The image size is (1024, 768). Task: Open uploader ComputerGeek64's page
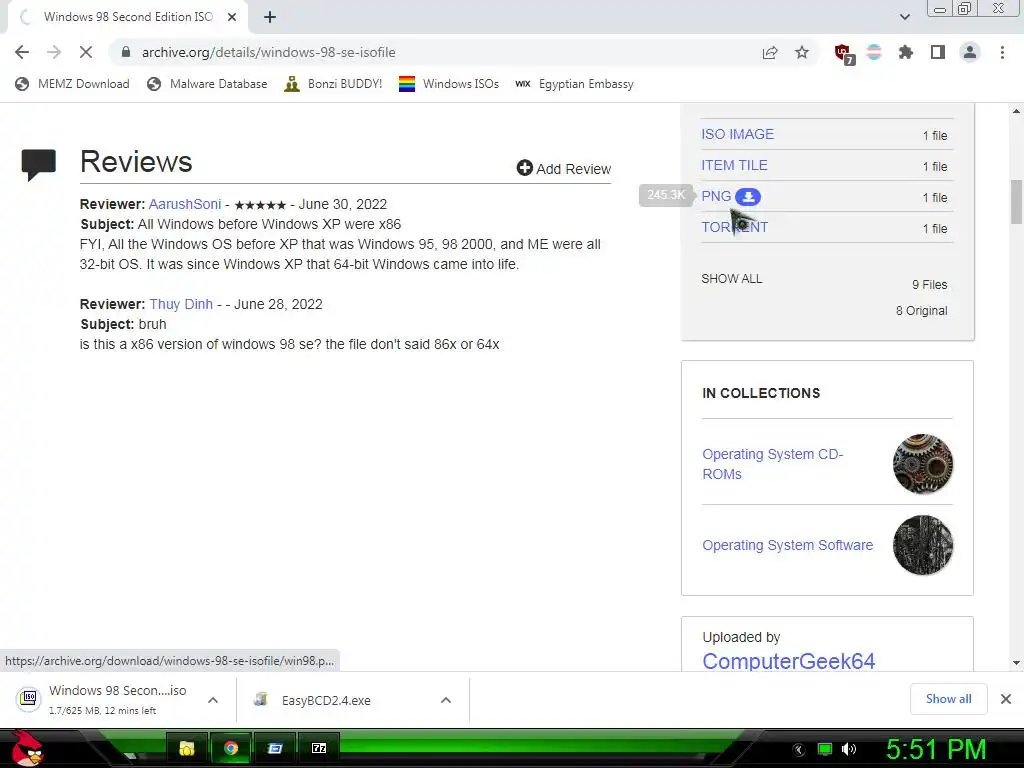(788, 661)
